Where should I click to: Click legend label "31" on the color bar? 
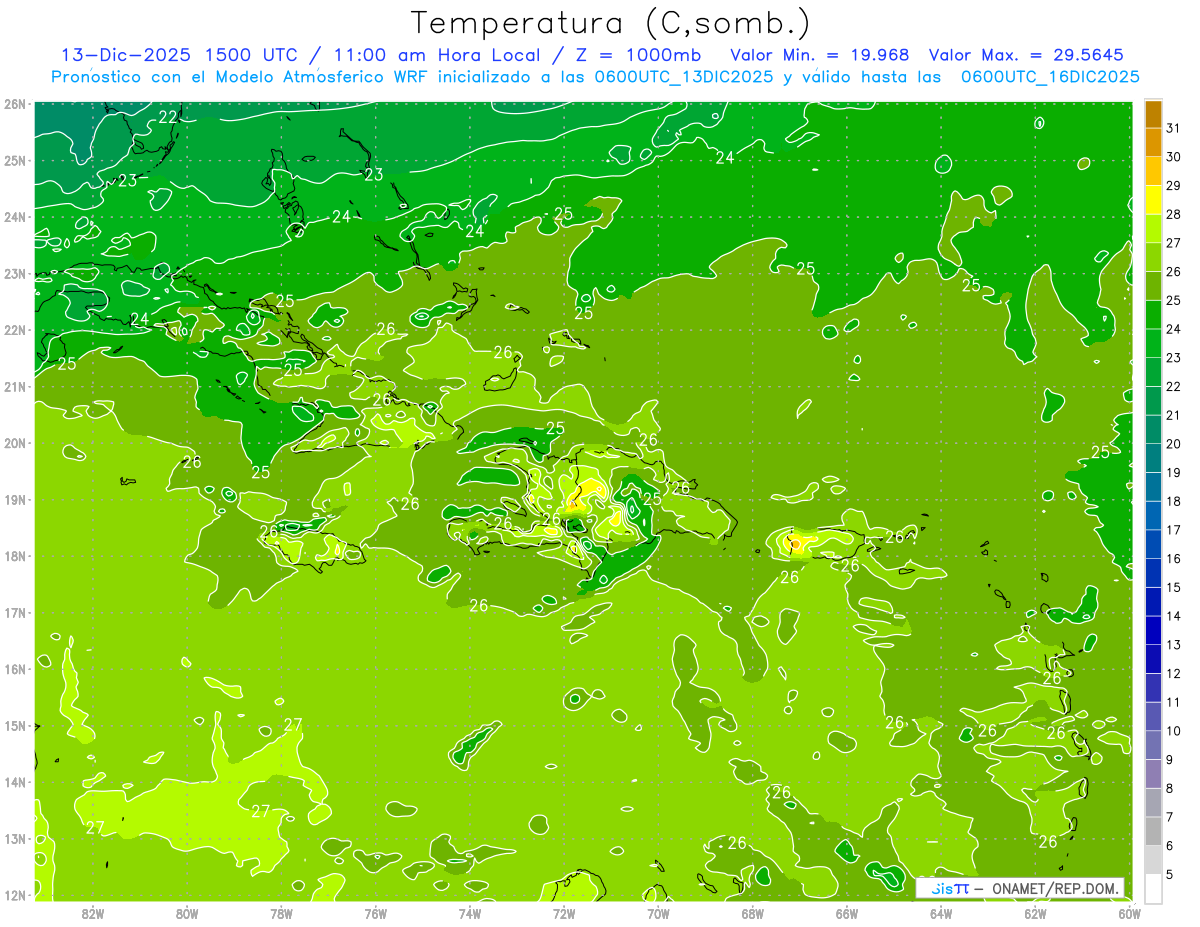[1174, 128]
